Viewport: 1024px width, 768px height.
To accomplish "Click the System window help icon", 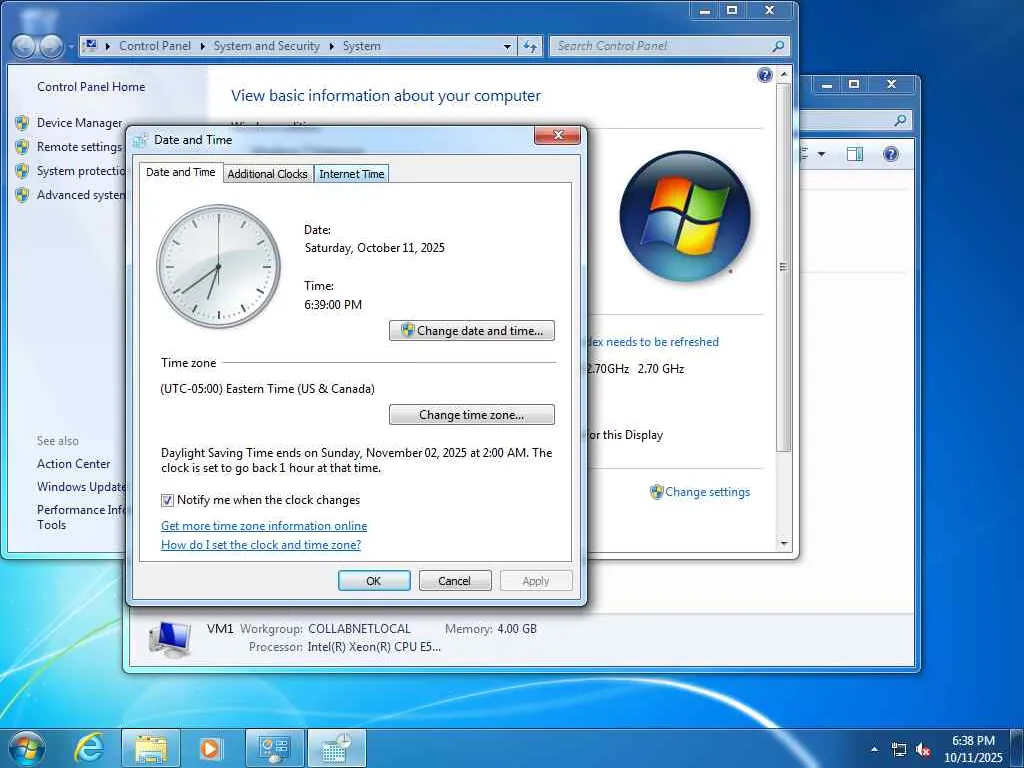I will [765, 75].
